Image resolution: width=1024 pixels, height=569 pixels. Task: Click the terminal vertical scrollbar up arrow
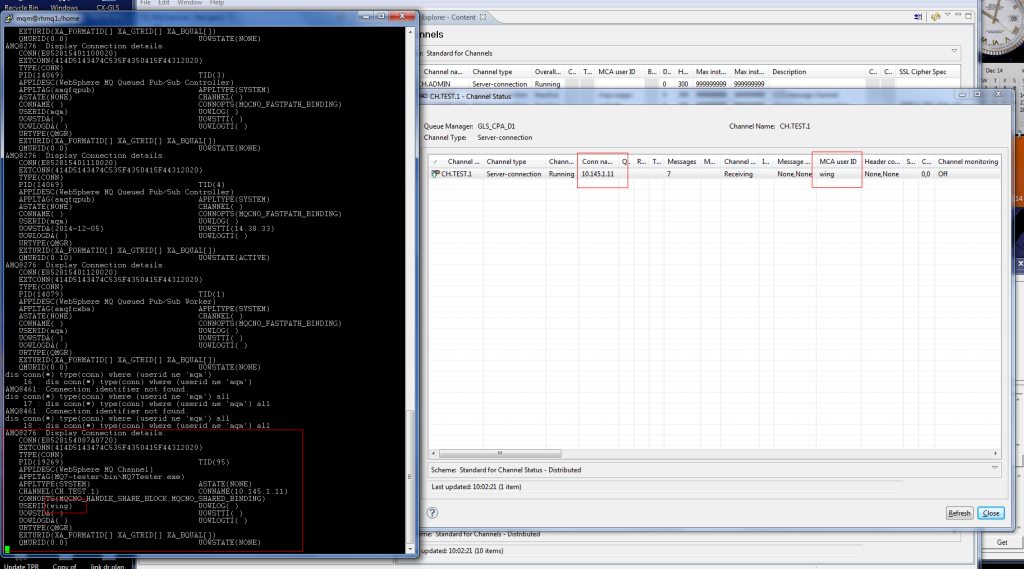pyautogui.click(x=410, y=31)
